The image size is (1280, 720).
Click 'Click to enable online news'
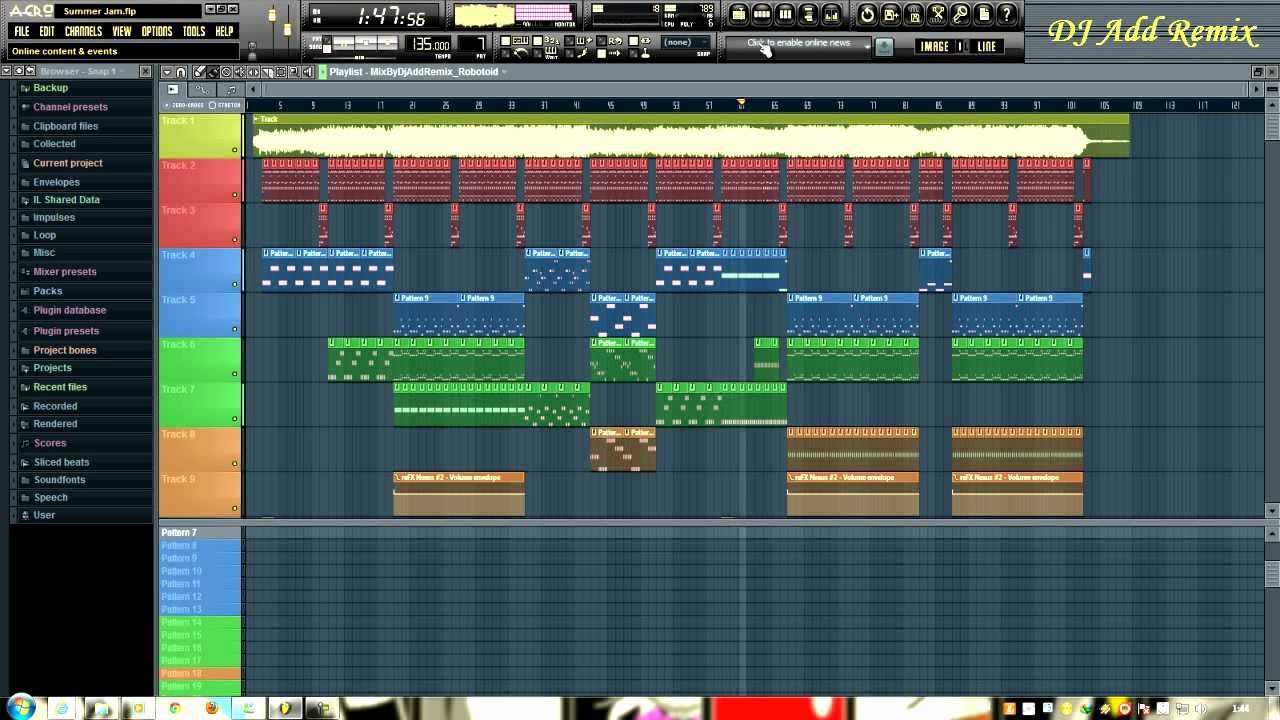tap(799, 43)
